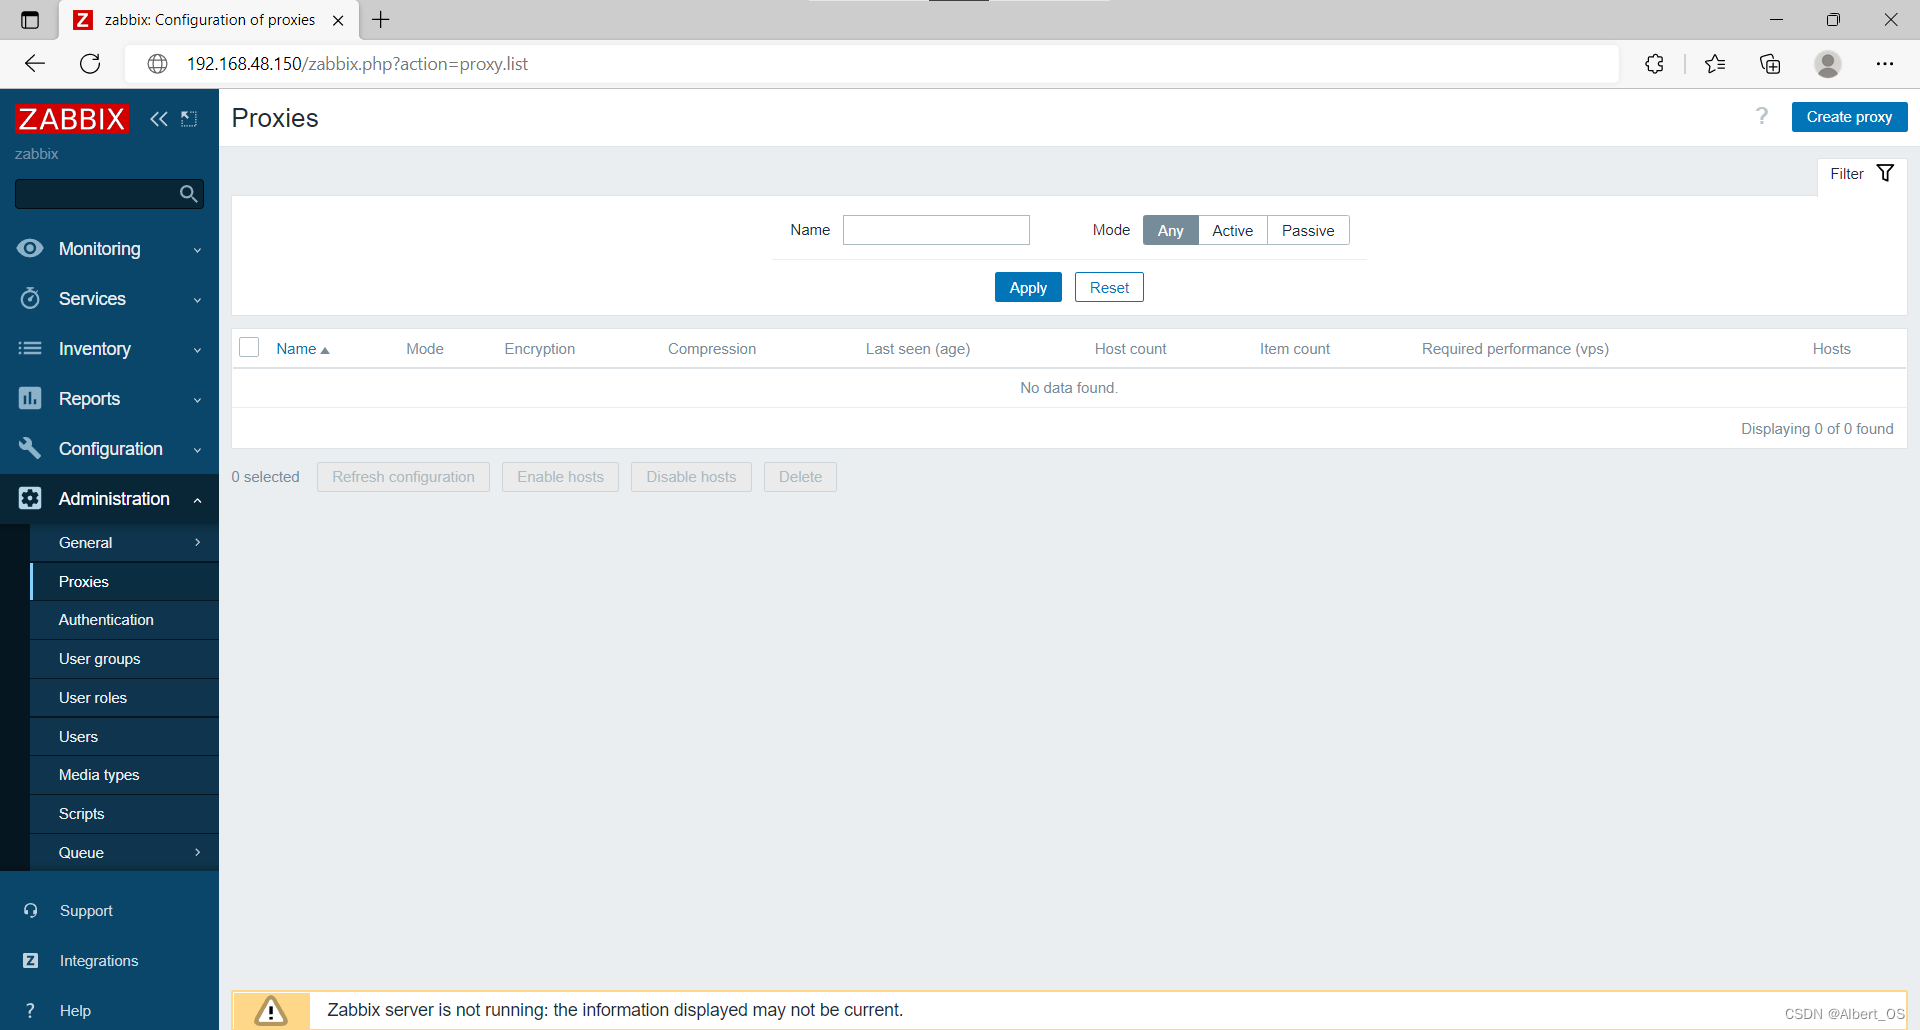
Task: Click the Create proxy button
Action: click(1849, 117)
